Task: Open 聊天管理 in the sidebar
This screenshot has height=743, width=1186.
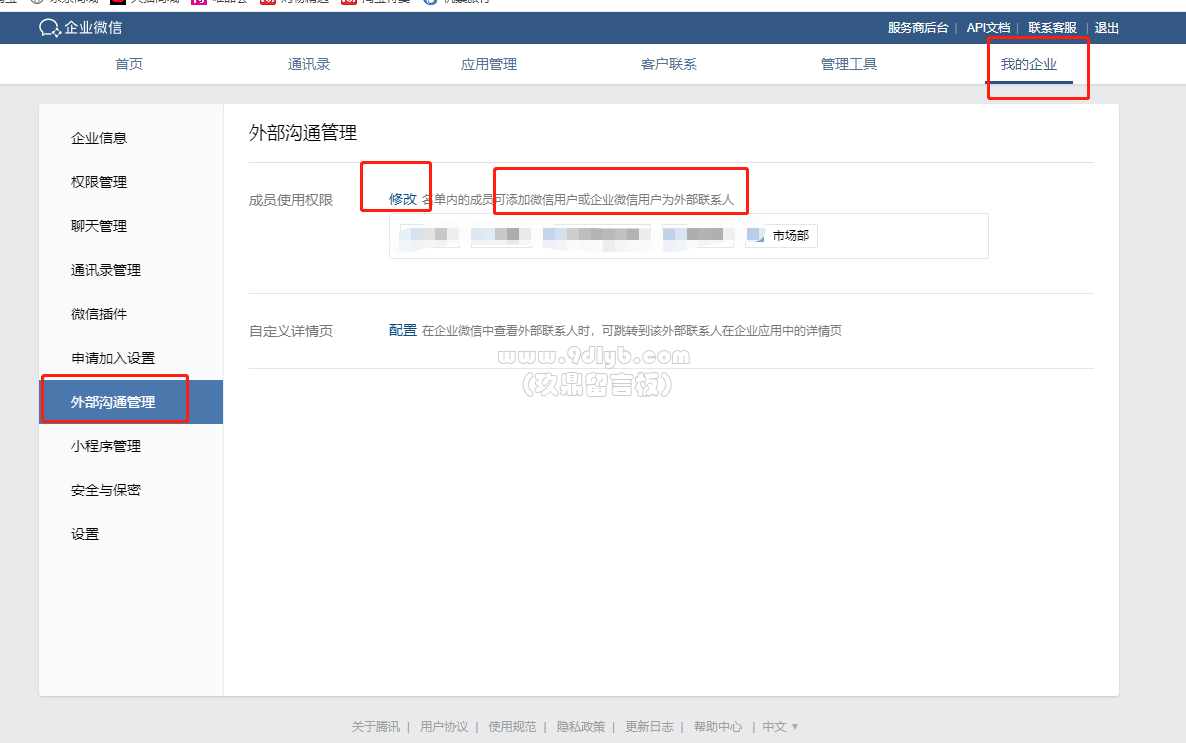Action: coord(99,225)
